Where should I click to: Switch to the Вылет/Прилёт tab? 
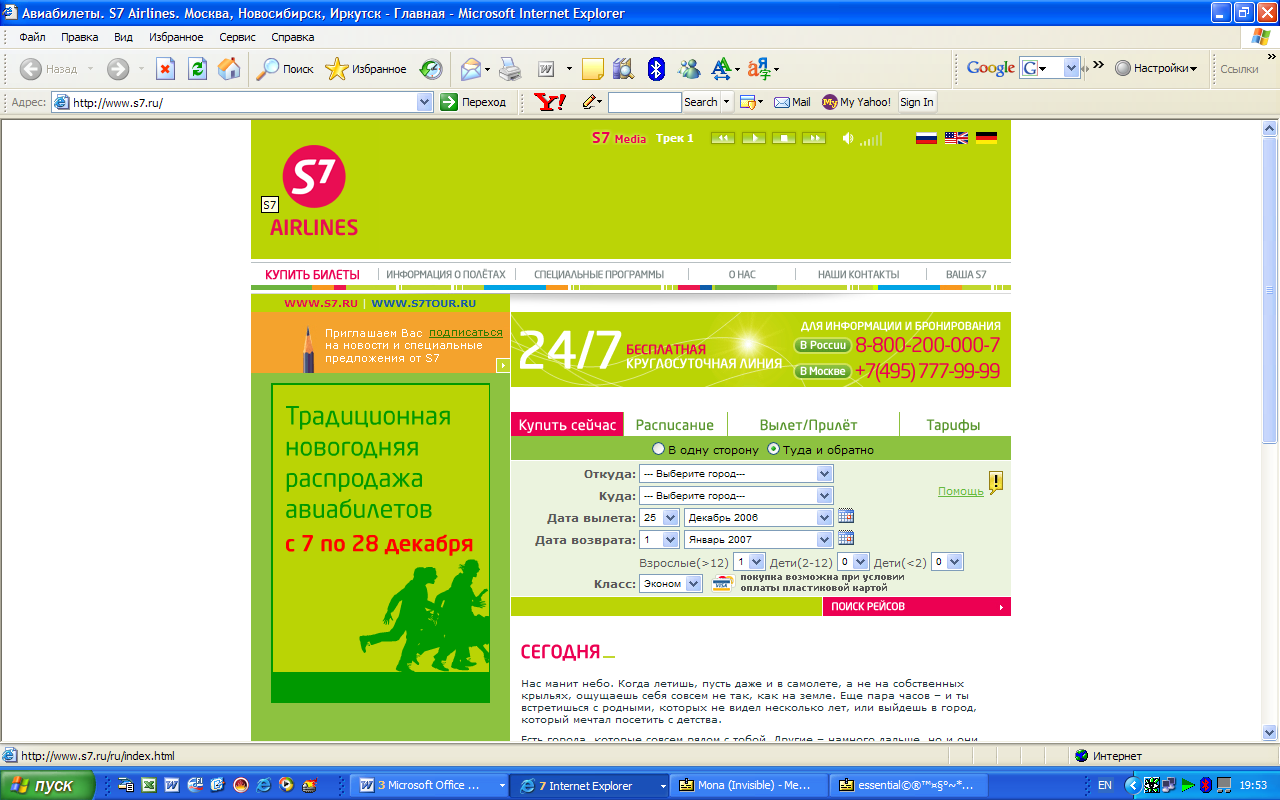click(808, 425)
